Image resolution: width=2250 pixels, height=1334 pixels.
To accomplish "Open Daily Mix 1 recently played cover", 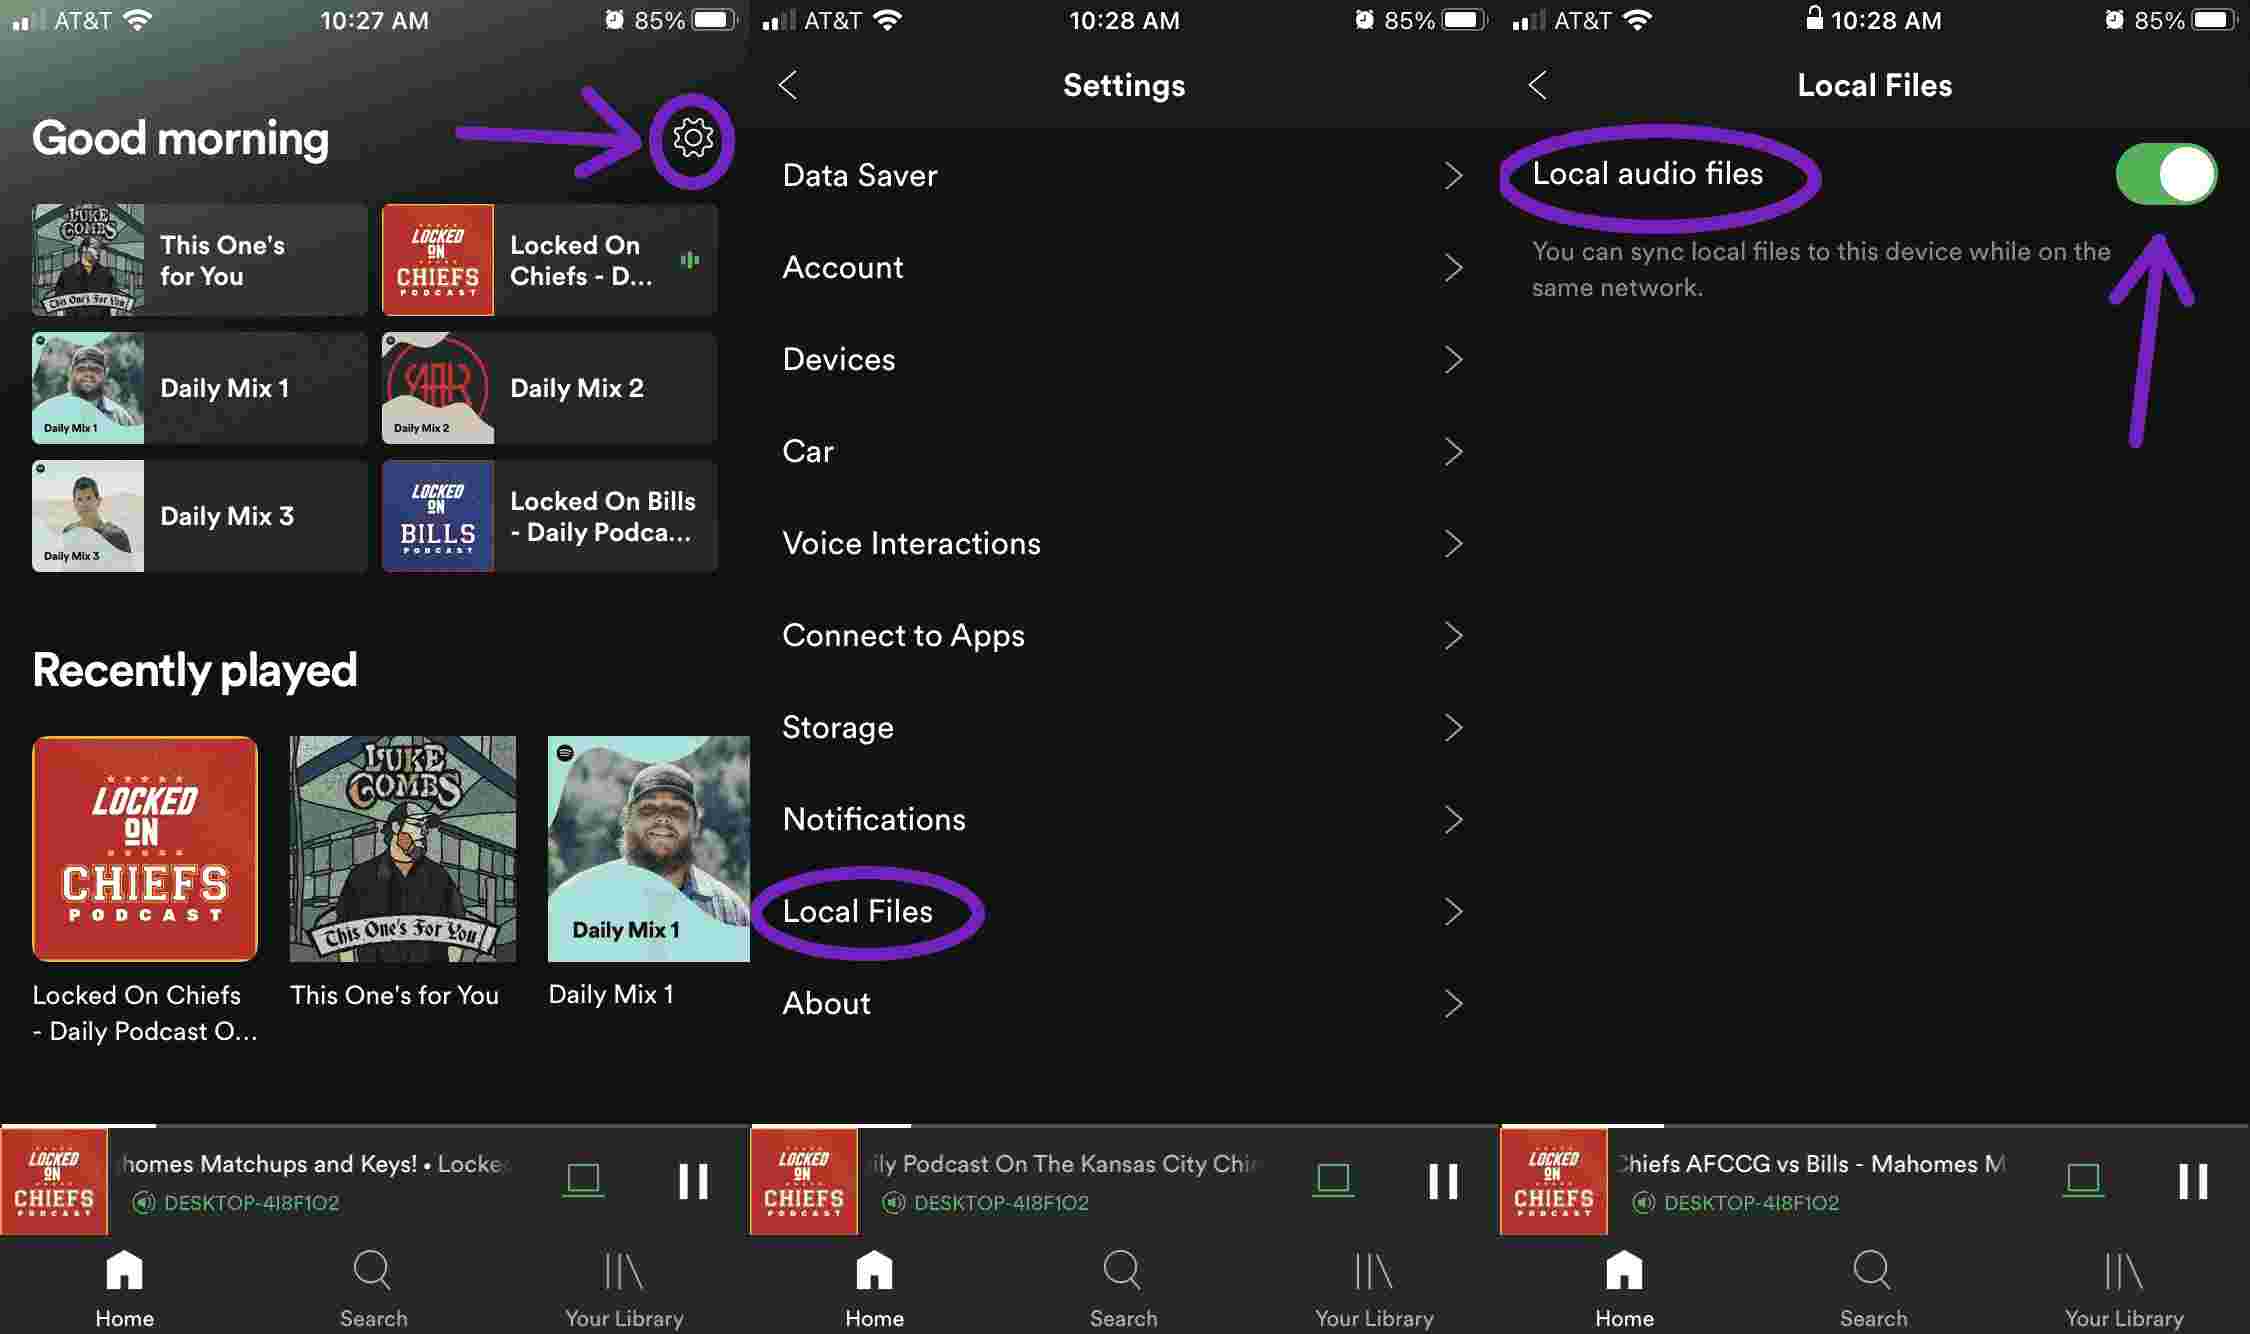I will (x=649, y=849).
